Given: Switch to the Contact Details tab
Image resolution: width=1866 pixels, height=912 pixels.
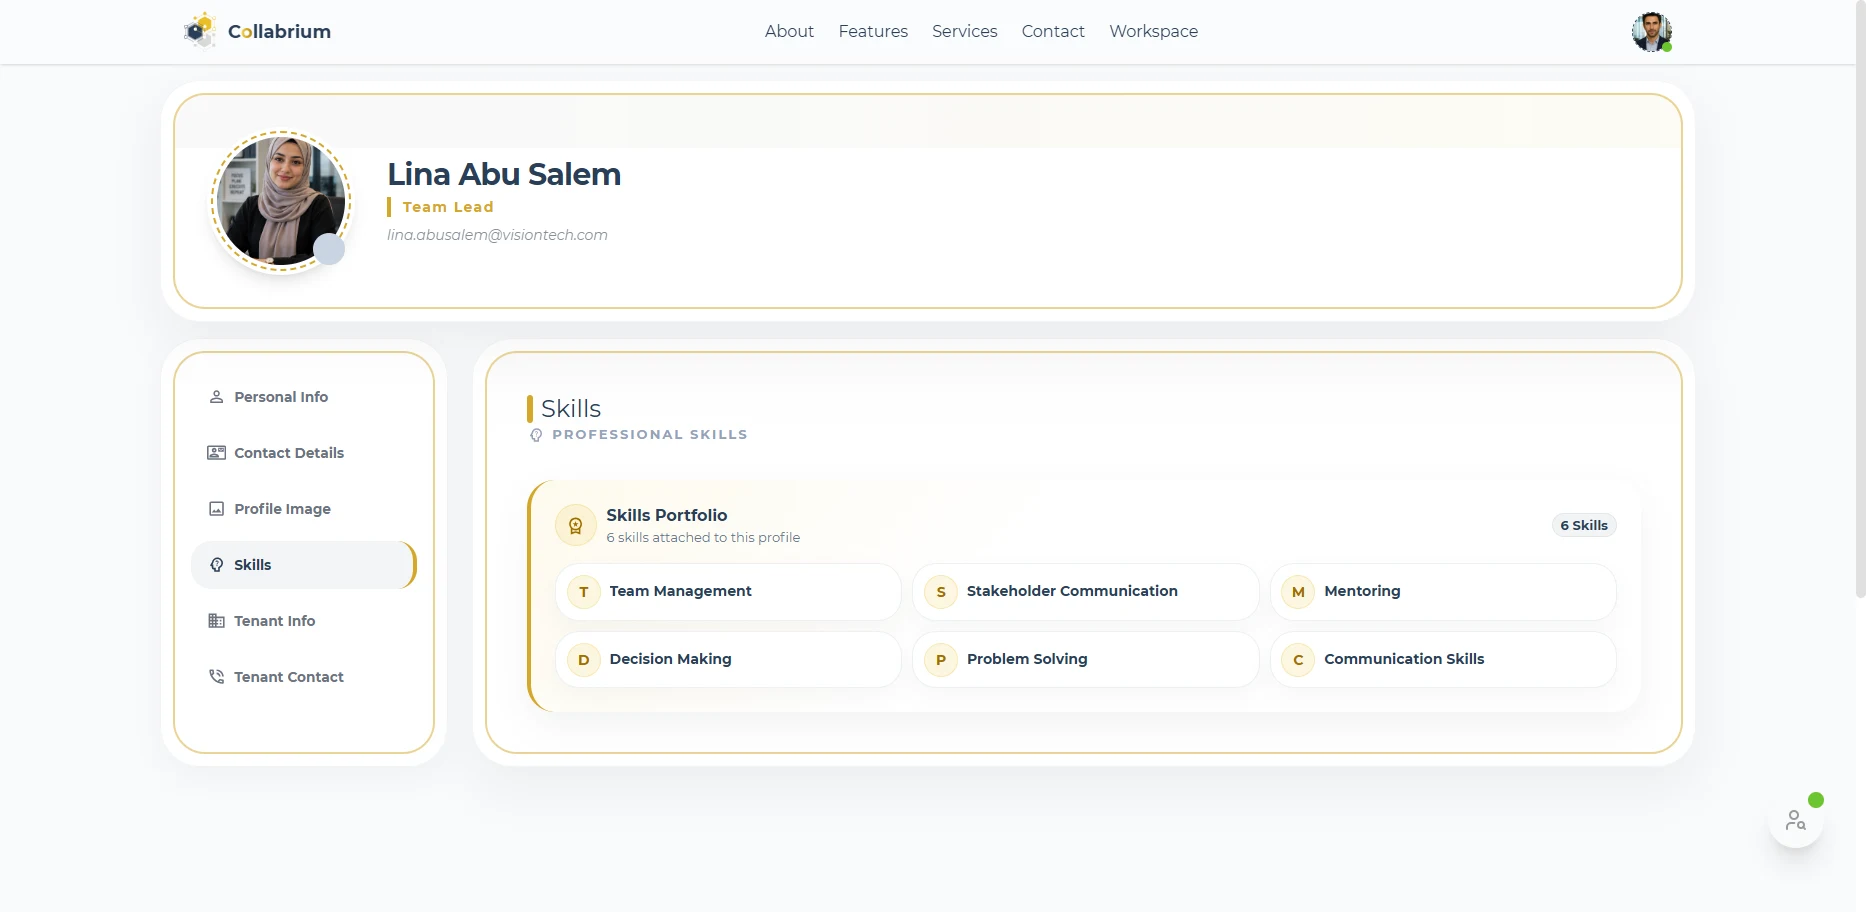Looking at the screenshot, I should [x=303, y=453].
